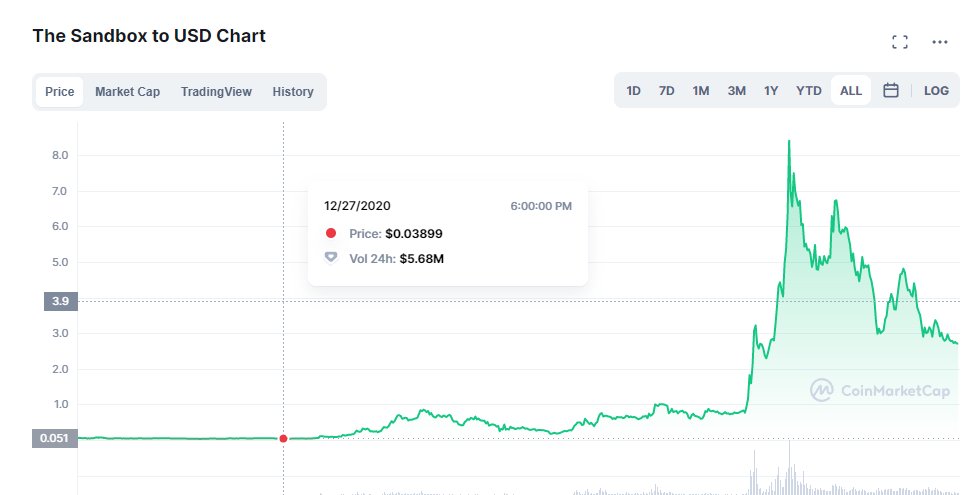Viewport: 969px width, 495px height.
Task: Select the YTD time range
Action: point(809,91)
